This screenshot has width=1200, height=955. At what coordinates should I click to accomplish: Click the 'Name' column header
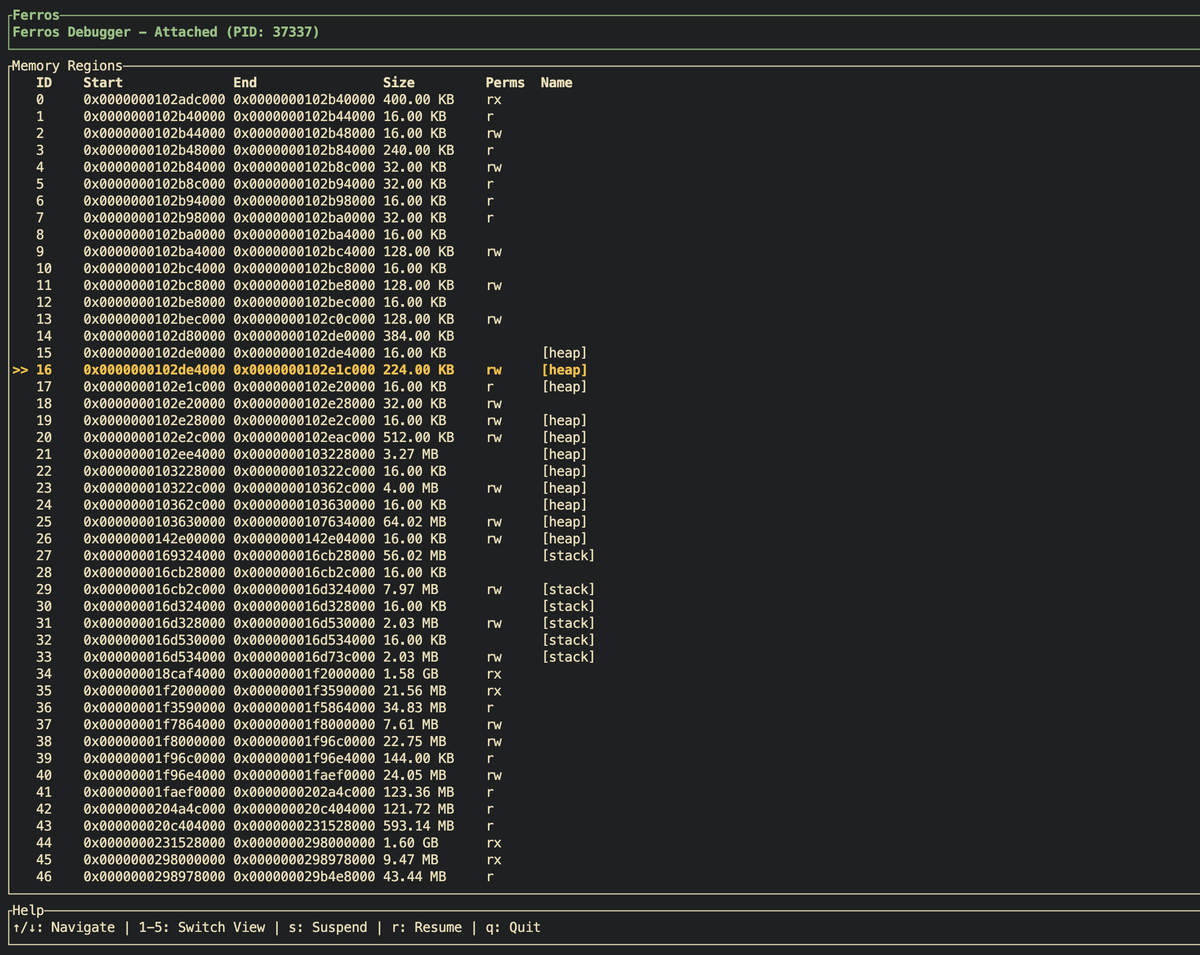(557, 83)
